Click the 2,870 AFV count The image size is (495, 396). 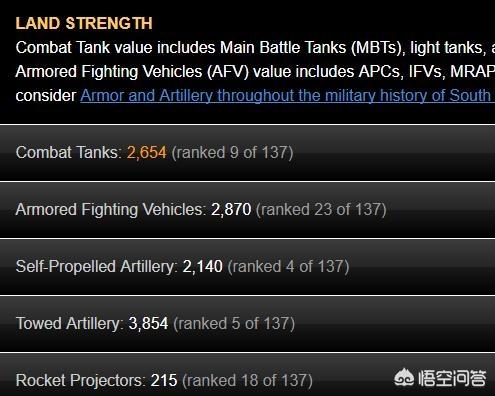coord(231,209)
